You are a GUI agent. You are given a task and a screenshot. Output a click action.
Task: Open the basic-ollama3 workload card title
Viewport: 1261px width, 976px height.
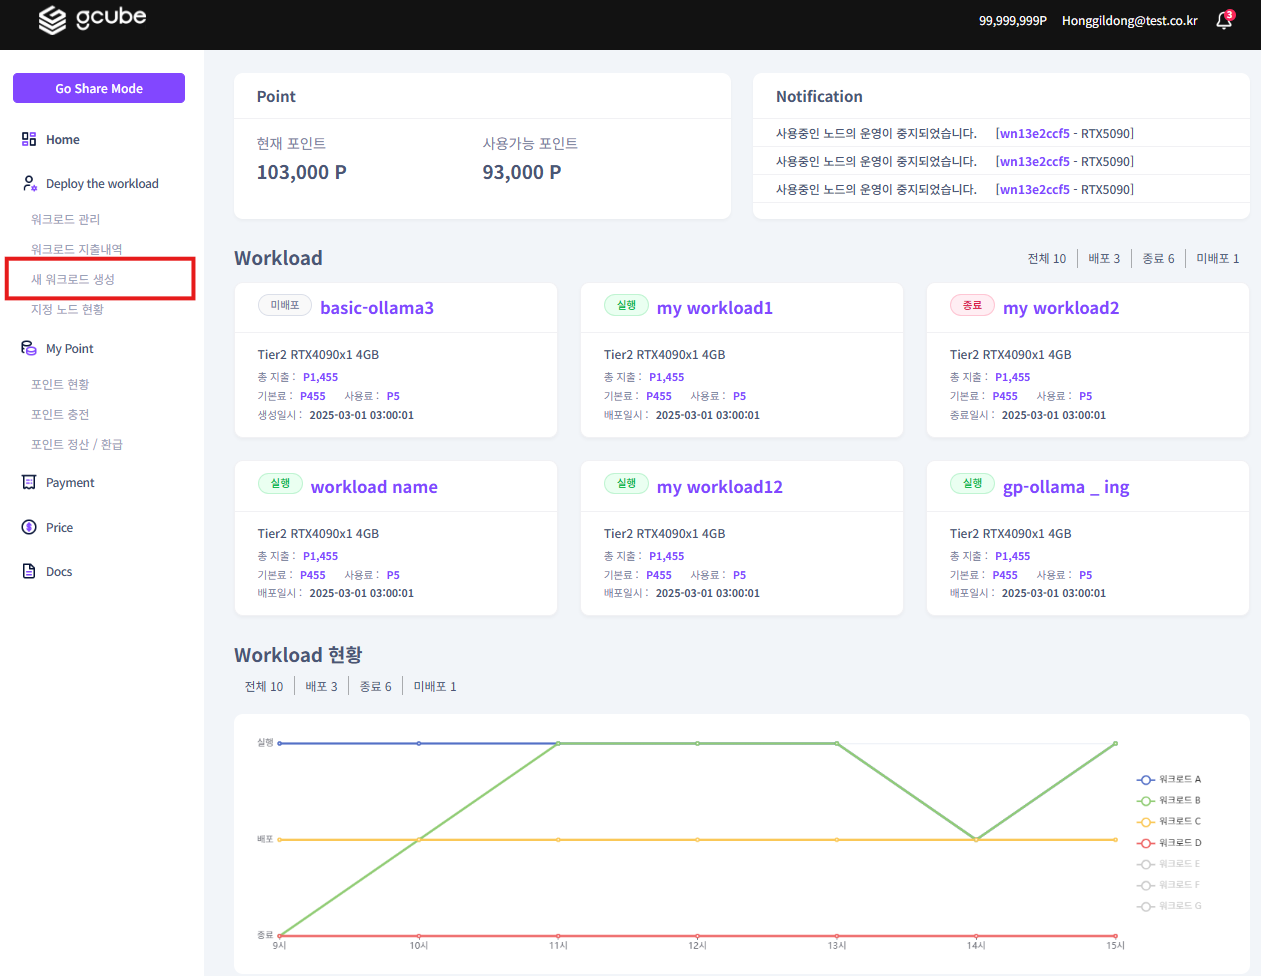coord(377,308)
